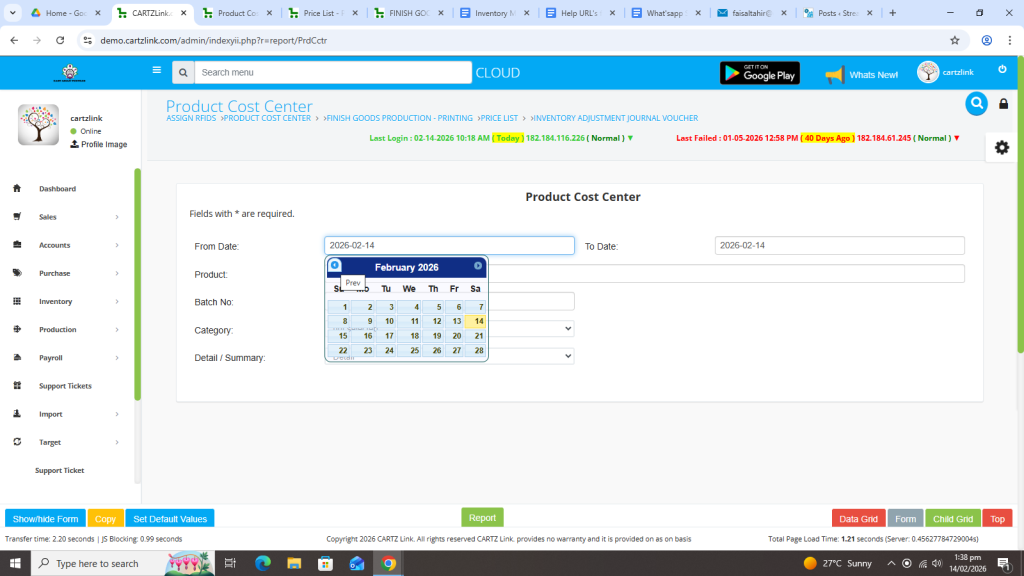The image size is (1024, 576).
Task: Open the Detail / Summary dropdown
Action: pyautogui.click(x=530, y=356)
